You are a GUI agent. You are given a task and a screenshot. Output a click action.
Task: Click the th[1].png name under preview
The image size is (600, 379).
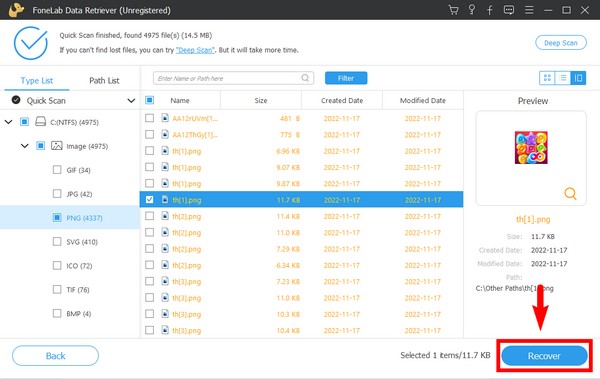[533, 219]
